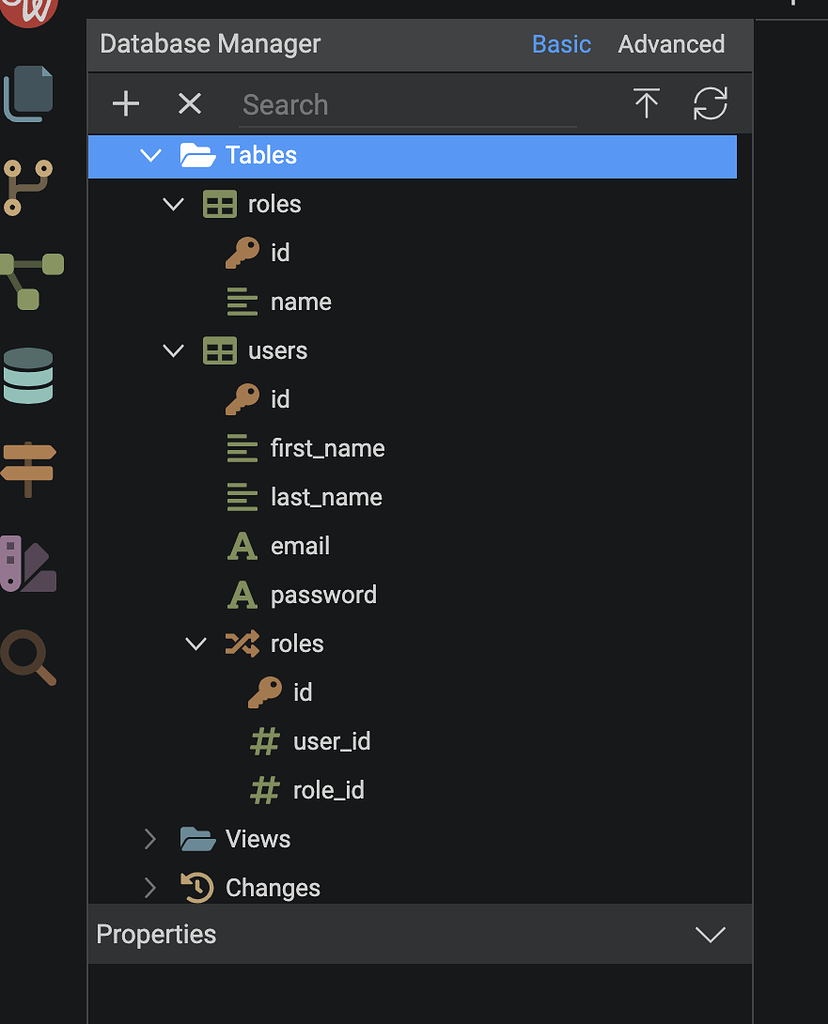Click the delete X icon in the toolbar
Image resolution: width=828 pixels, height=1024 pixels.
pyautogui.click(x=189, y=104)
